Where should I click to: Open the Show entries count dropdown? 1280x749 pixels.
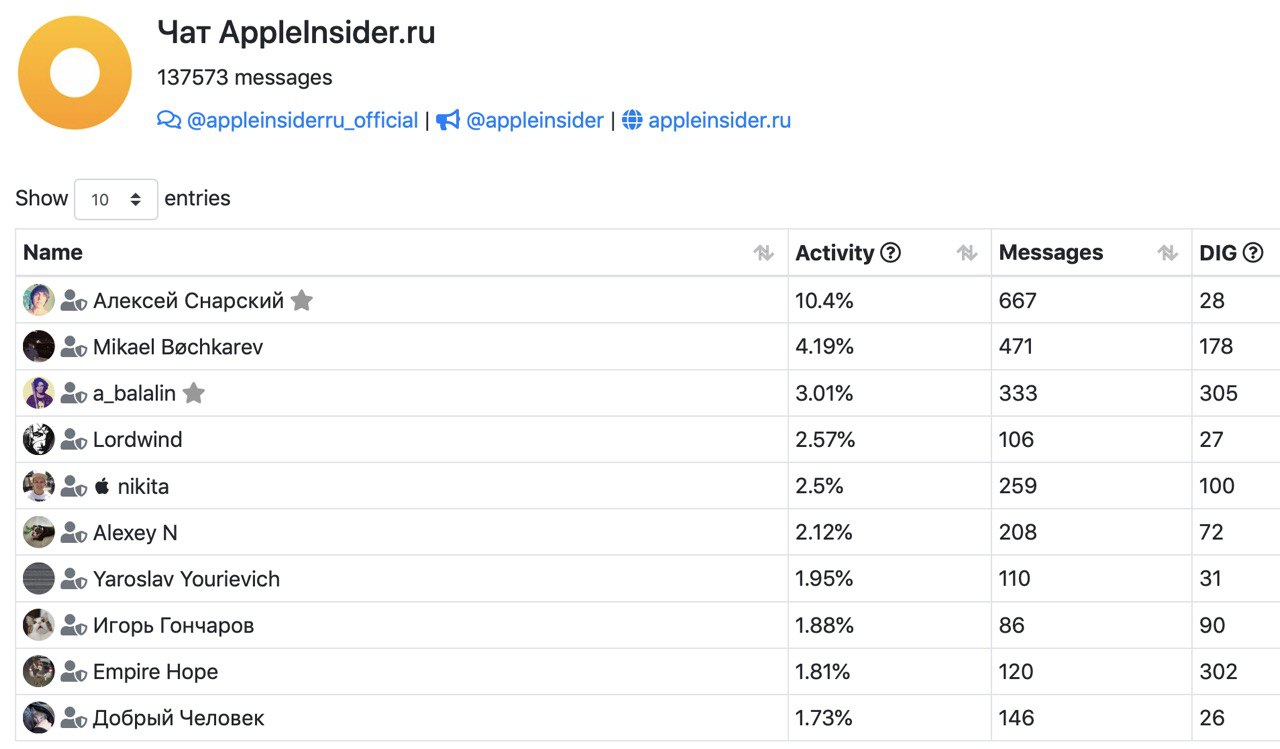[x=116, y=199]
